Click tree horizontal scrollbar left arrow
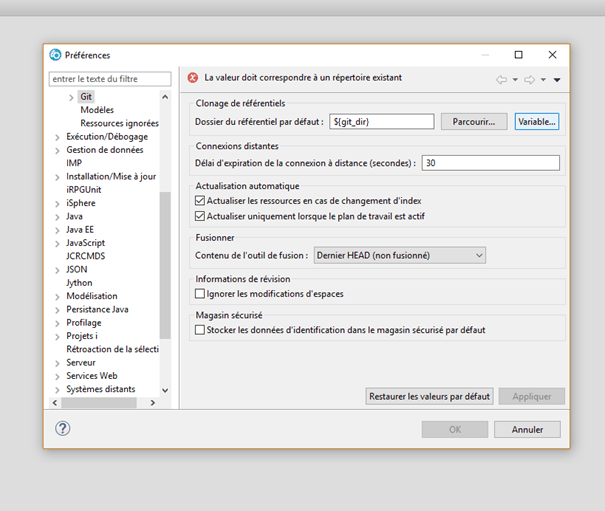605x511 pixels. (55, 403)
